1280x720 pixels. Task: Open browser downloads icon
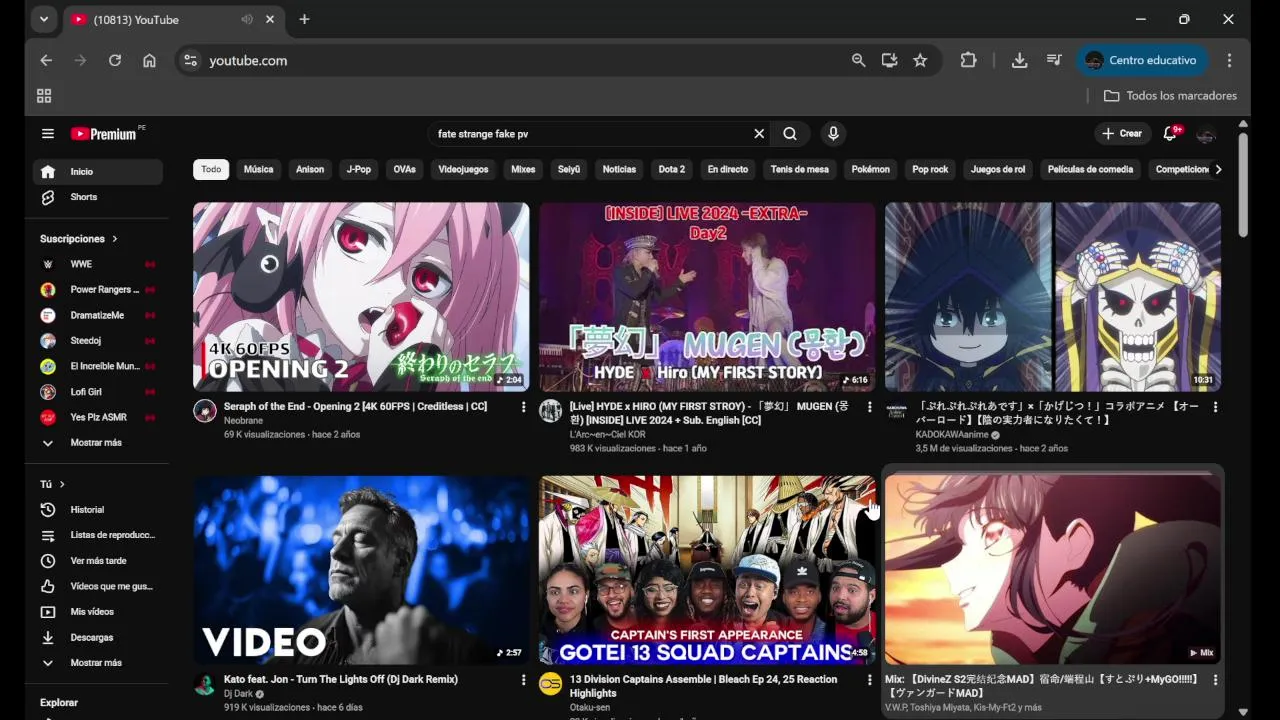[1019, 61]
